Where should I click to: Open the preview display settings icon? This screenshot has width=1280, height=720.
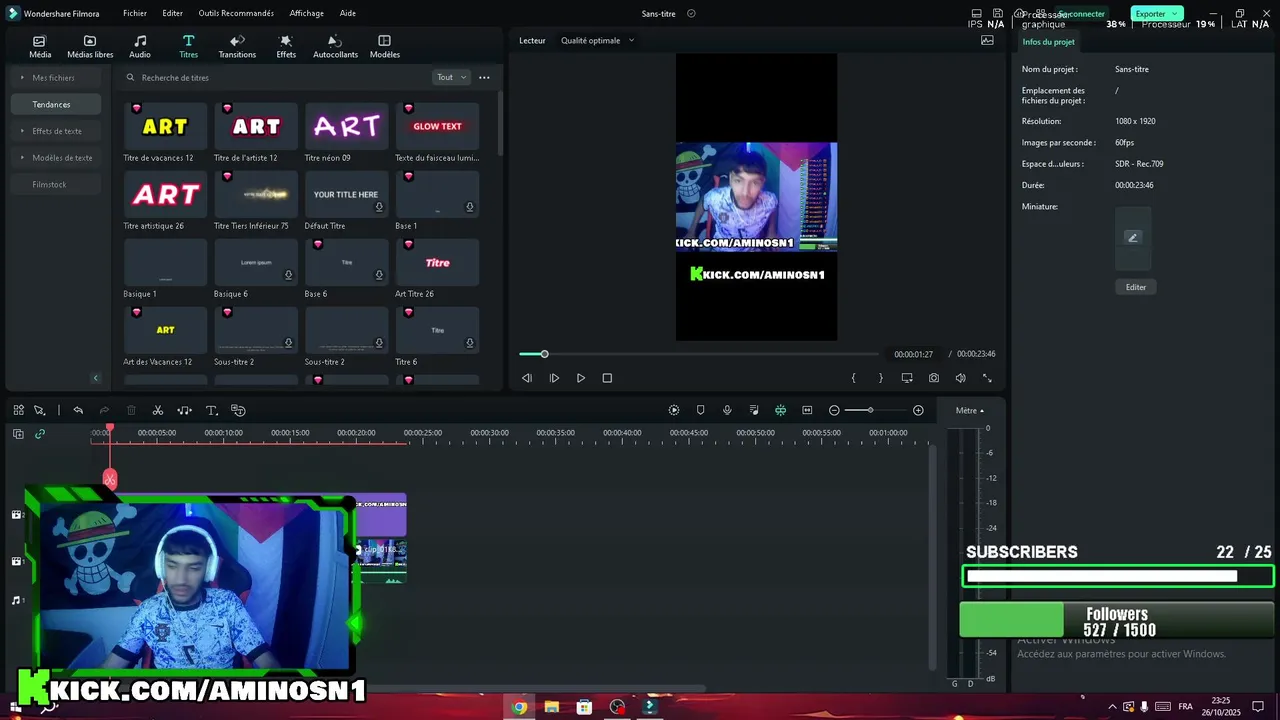click(907, 378)
